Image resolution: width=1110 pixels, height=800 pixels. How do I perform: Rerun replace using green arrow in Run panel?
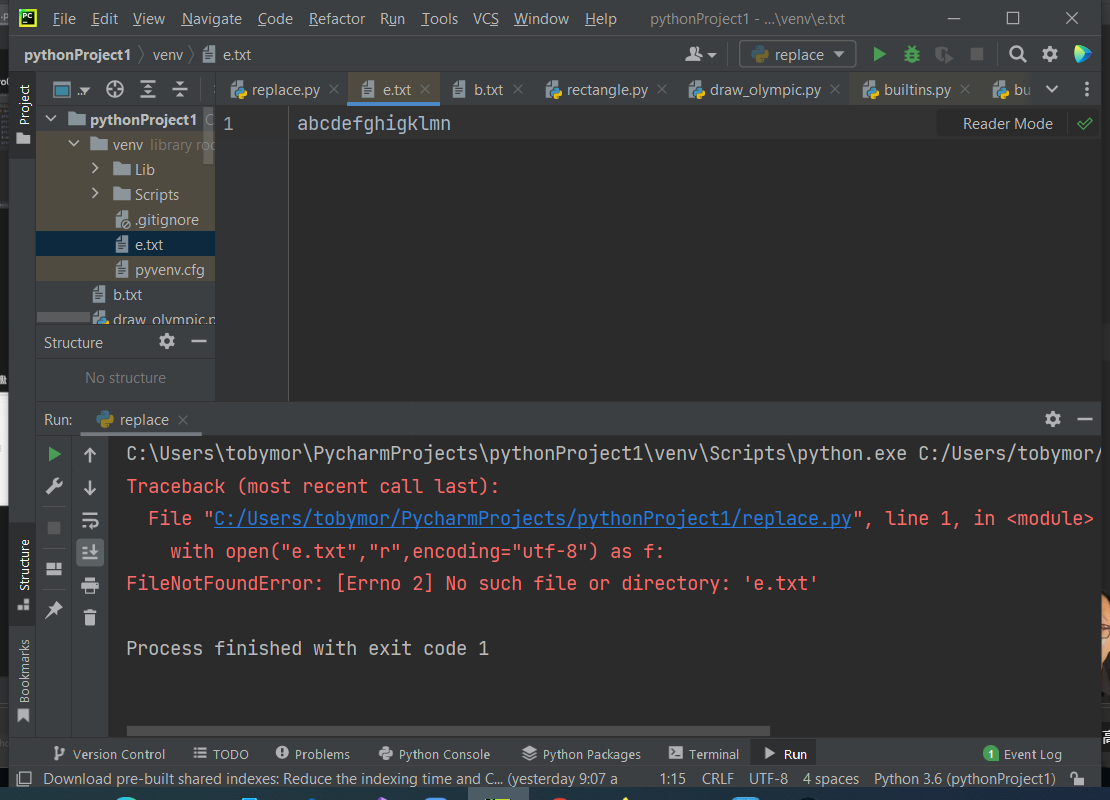tap(55, 454)
